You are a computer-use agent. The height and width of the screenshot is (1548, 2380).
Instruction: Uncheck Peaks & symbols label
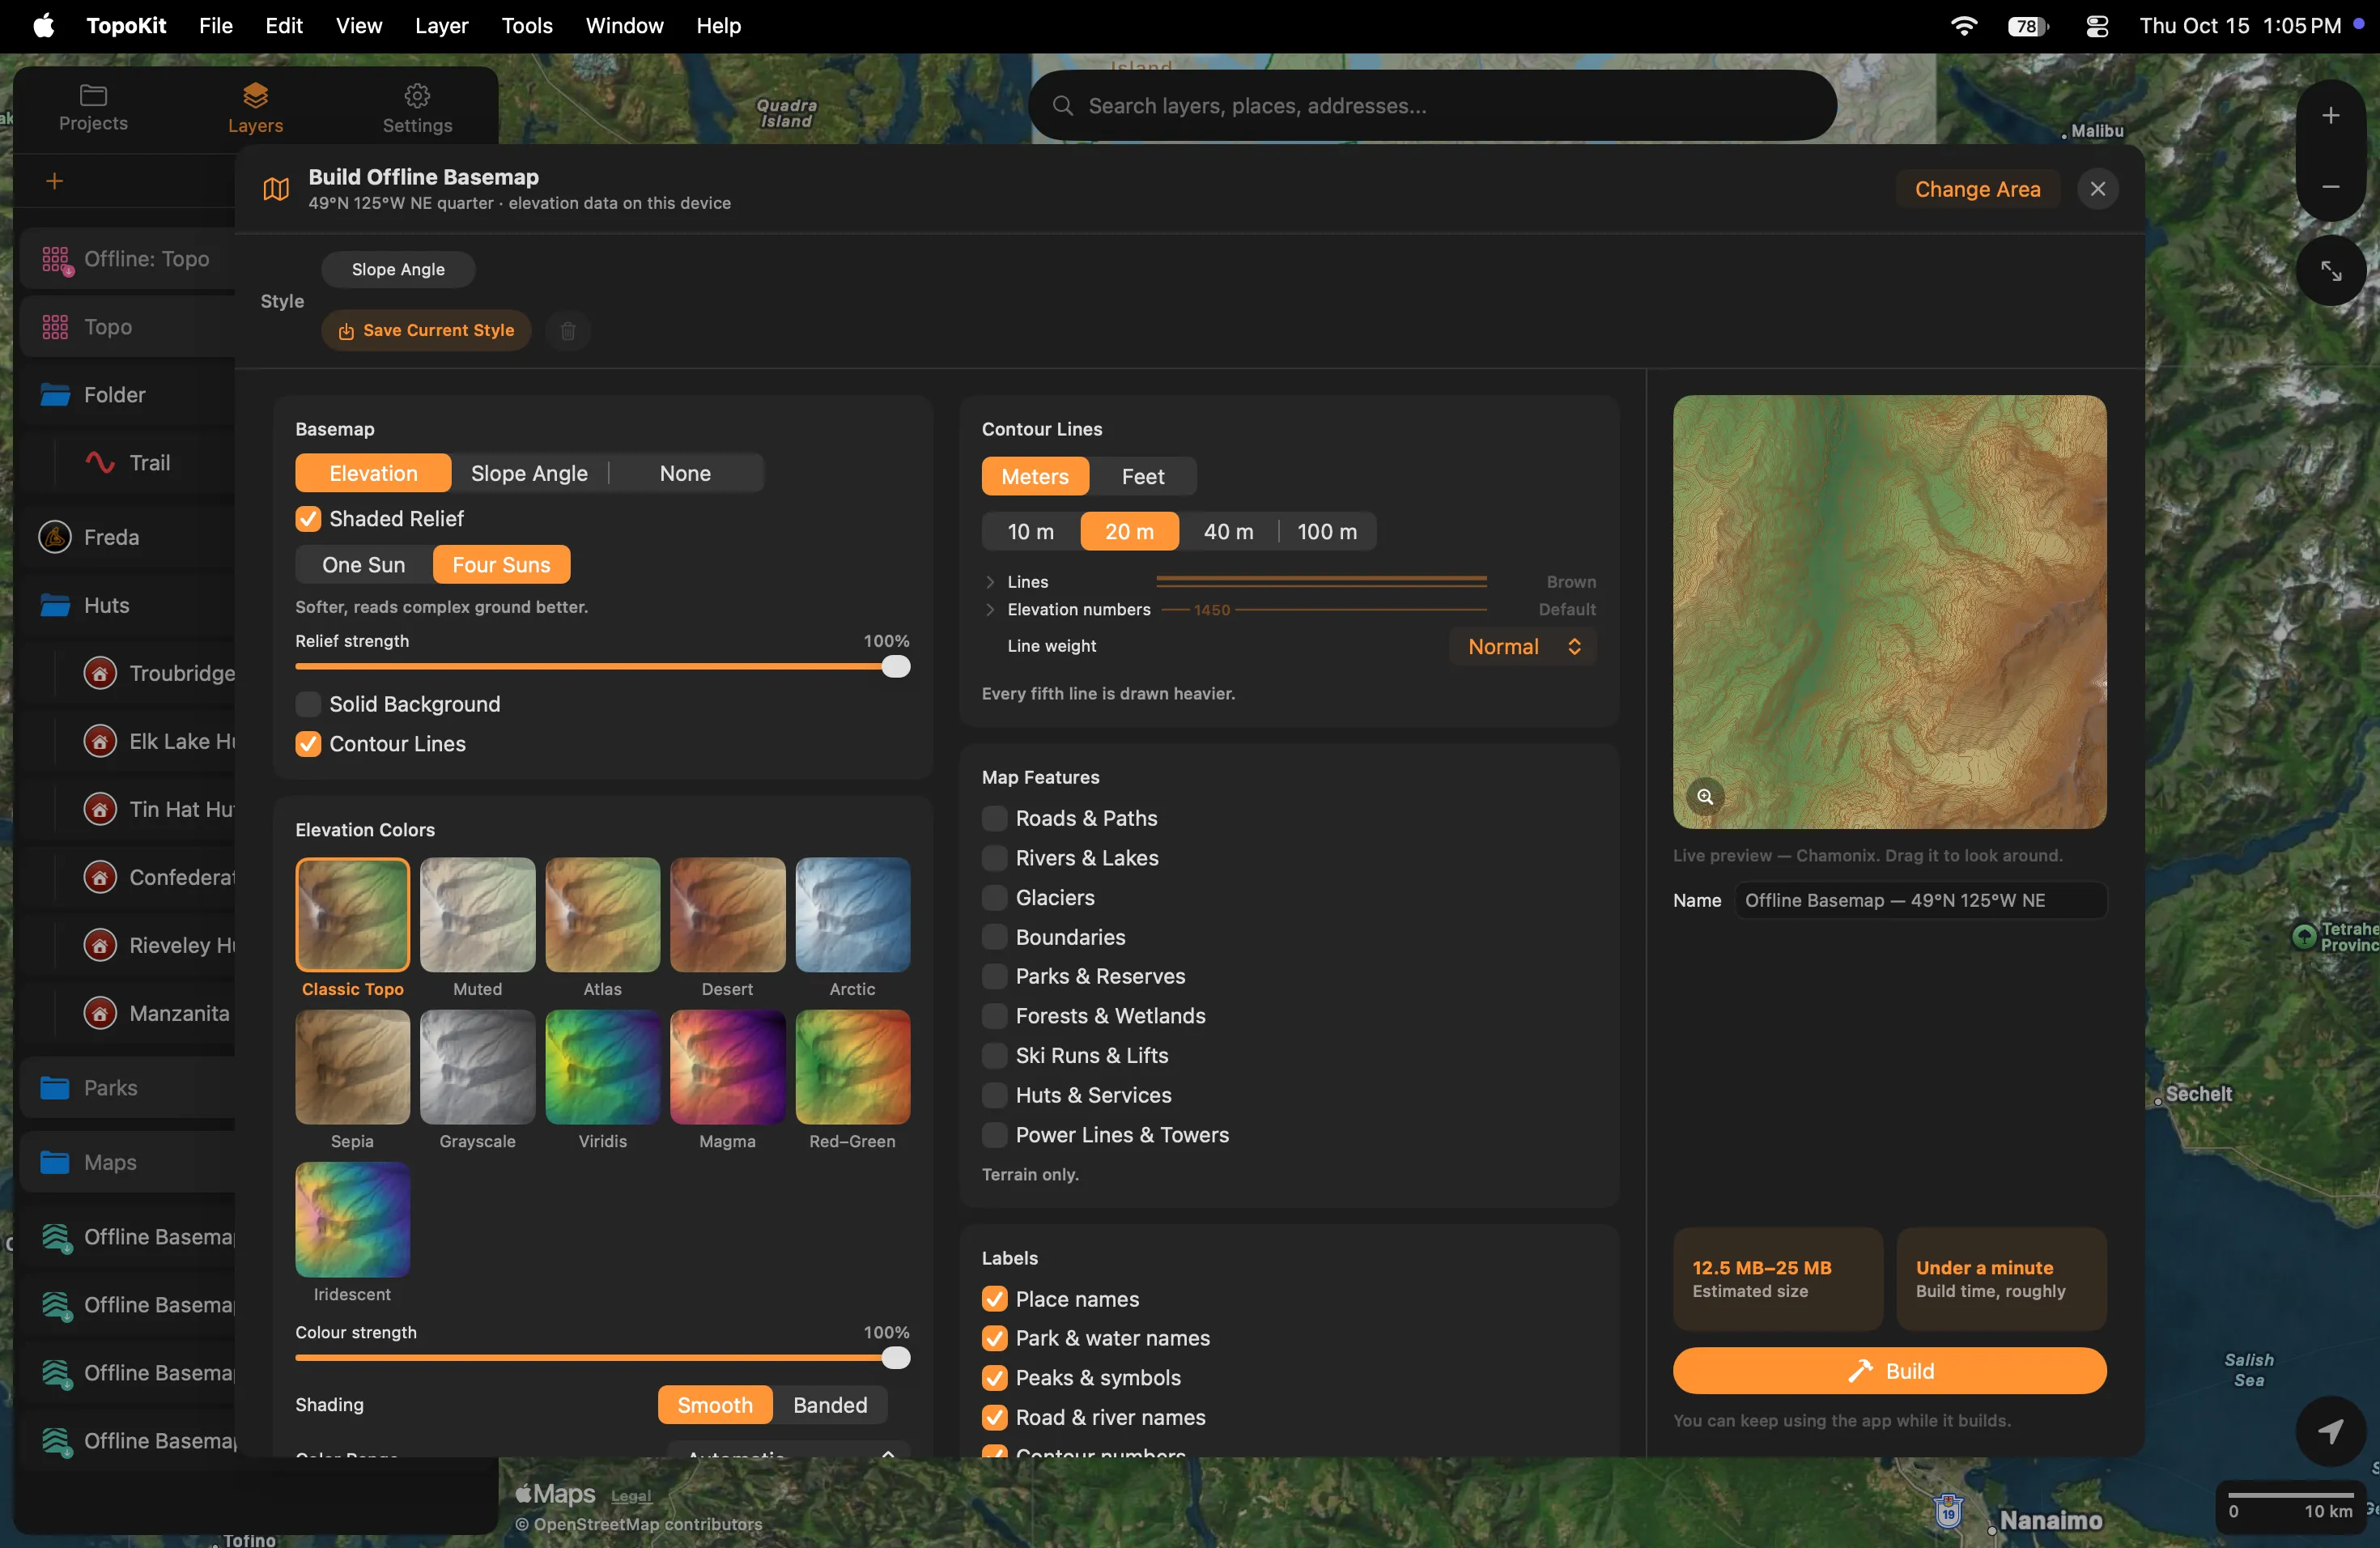pyautogui.click(x=994, y=1378)
